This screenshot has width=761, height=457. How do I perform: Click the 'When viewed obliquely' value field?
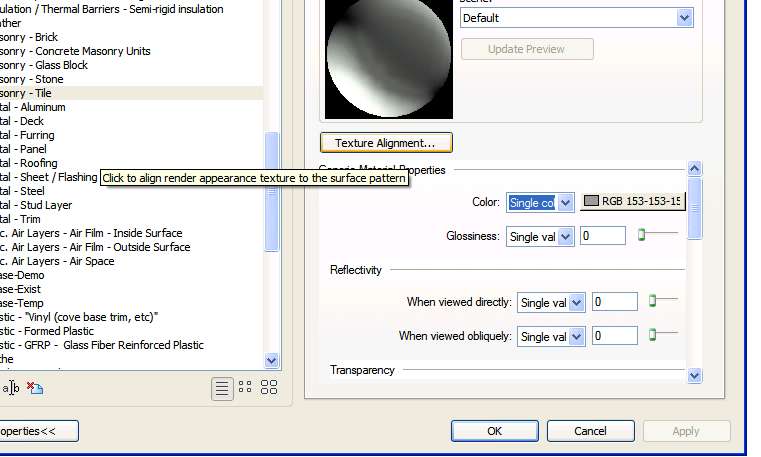point(614,336)
